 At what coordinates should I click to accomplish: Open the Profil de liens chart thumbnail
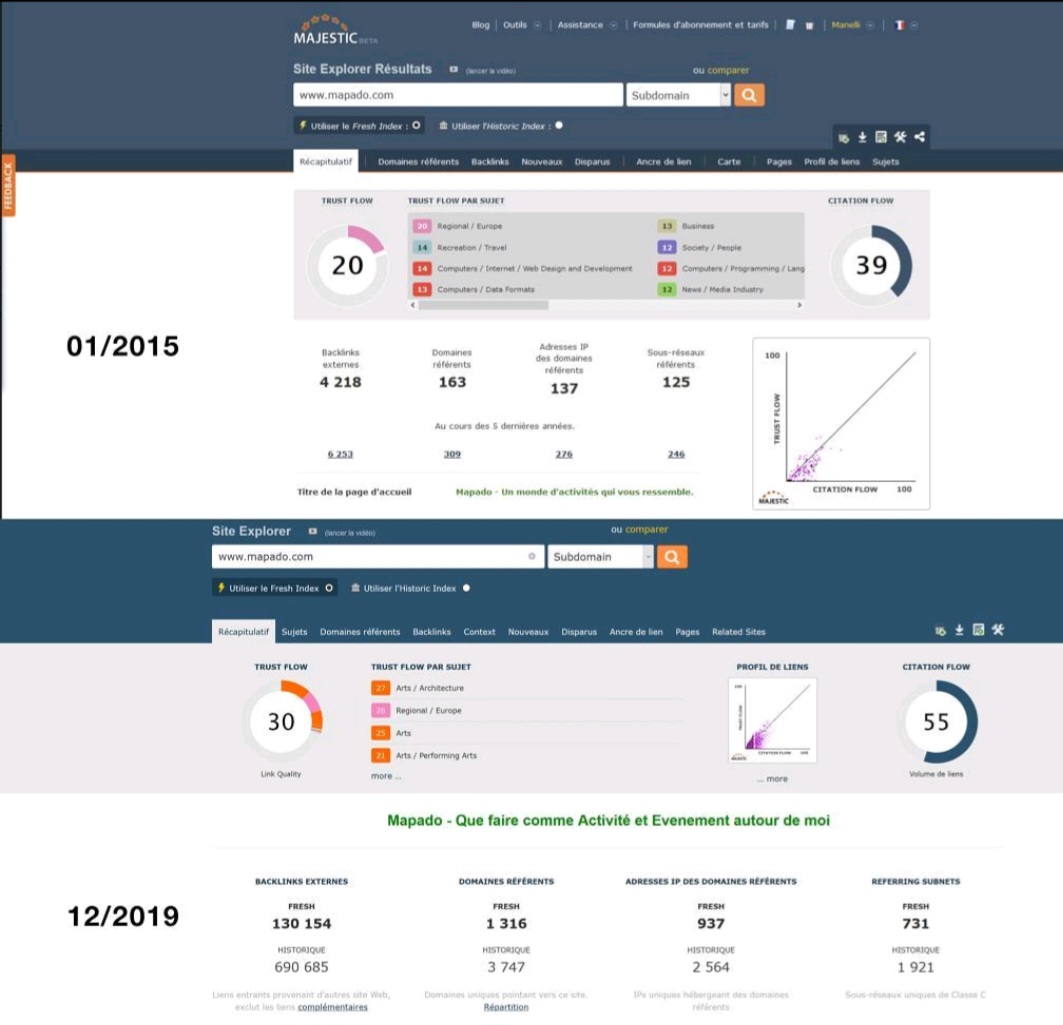pos(772,721)
